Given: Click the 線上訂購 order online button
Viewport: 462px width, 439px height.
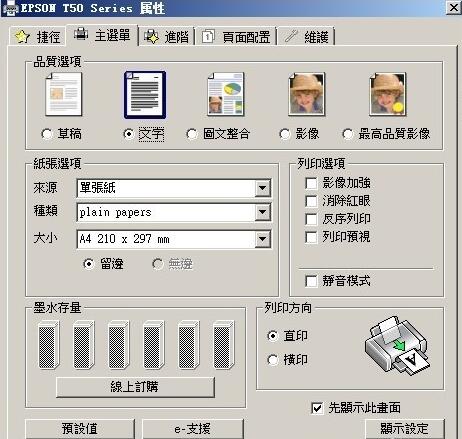Looking at the screenshot, I should click(x=135, y=387).
